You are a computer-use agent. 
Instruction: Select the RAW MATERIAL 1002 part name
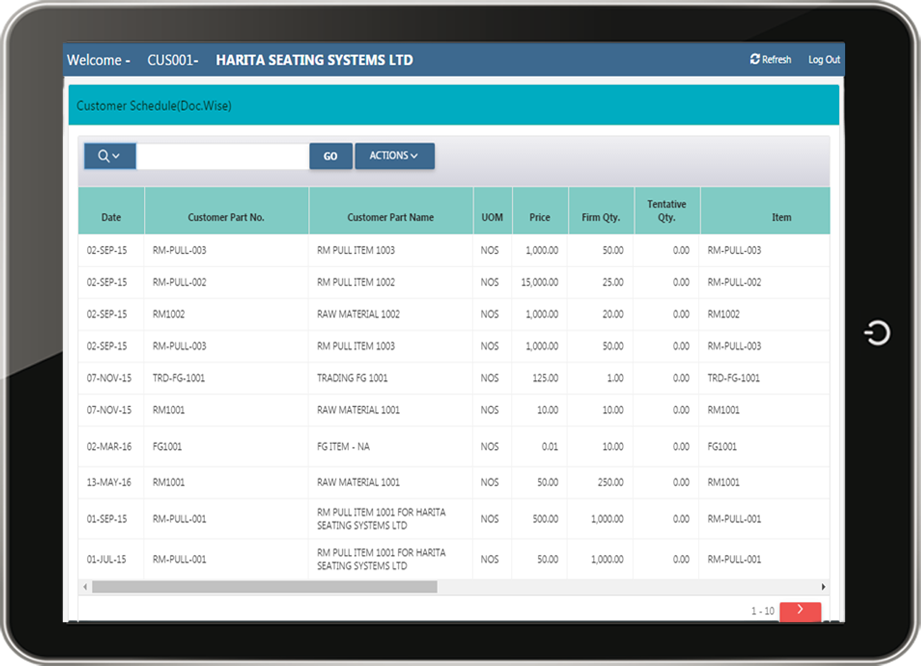coord(358,314)
